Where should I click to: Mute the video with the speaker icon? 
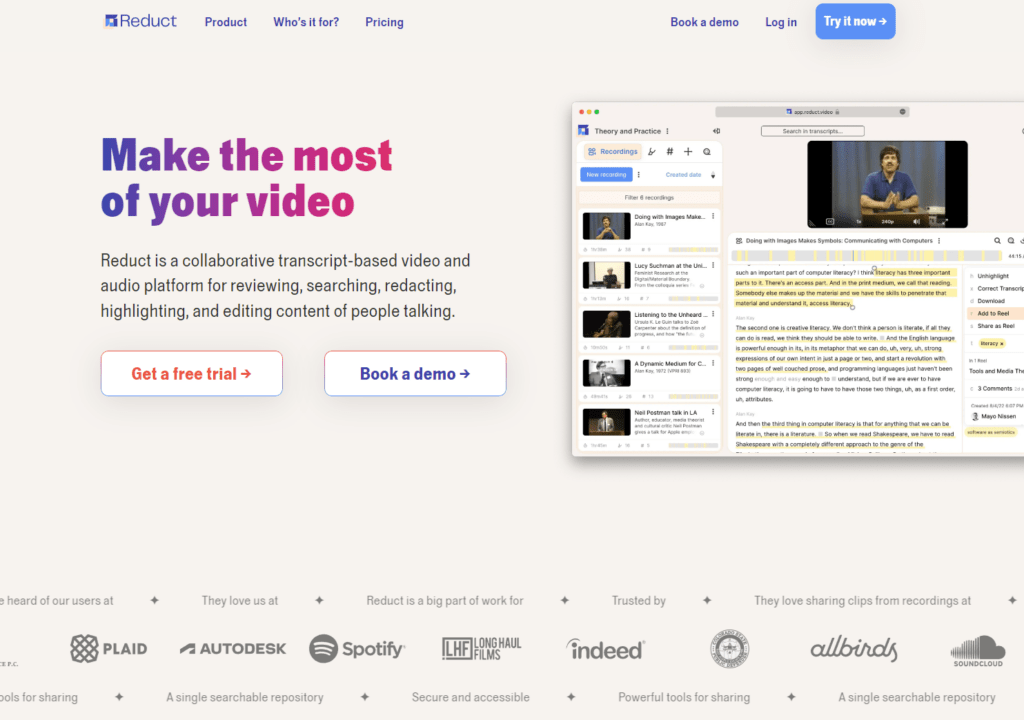pyautogui.click(x=914, y=221)
